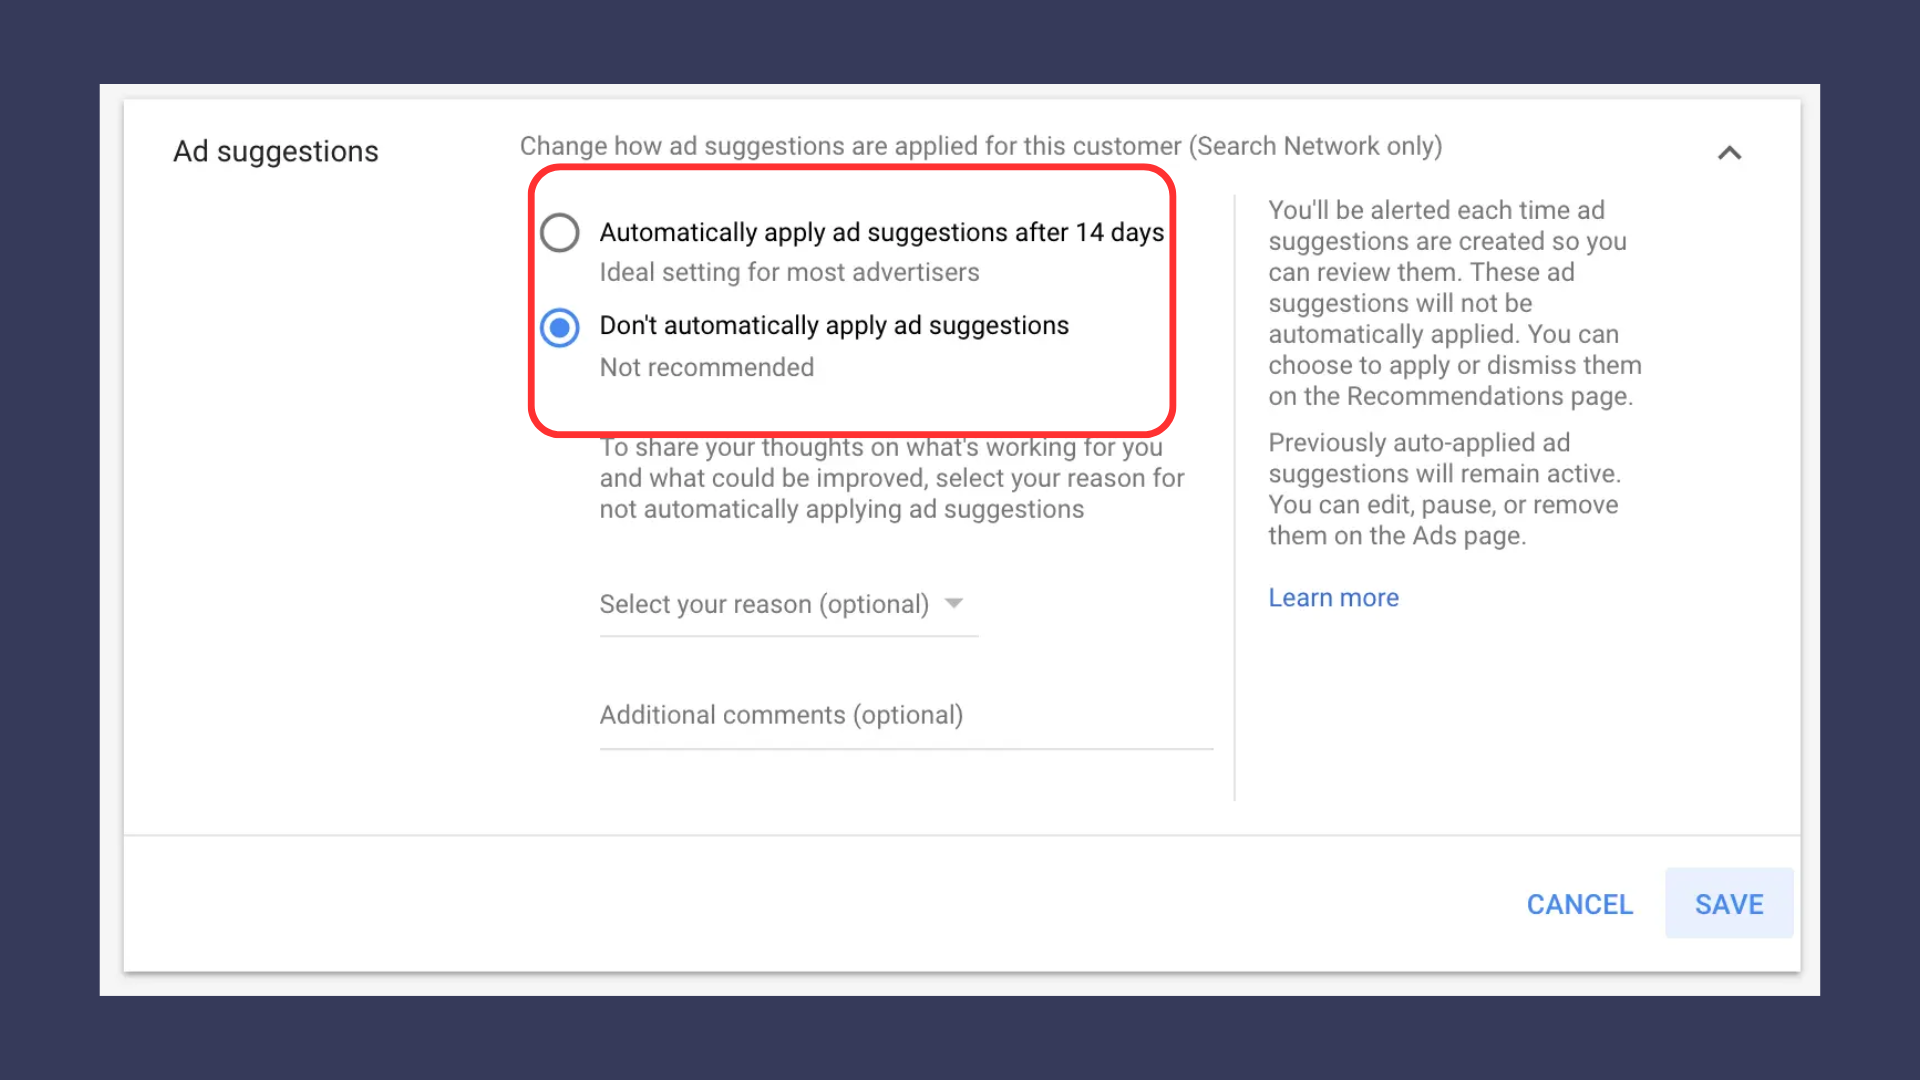Click the reason dropdown's arrow icon
Screen dimensions: 1920x1080
(954, 603)
